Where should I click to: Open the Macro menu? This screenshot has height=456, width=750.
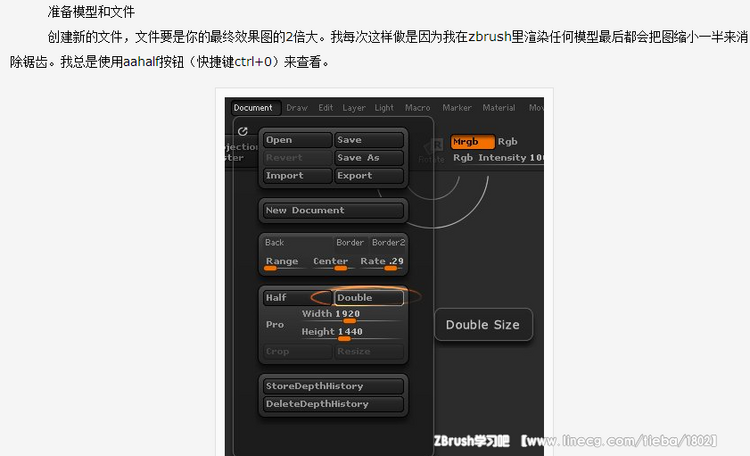tap(418, 108)
